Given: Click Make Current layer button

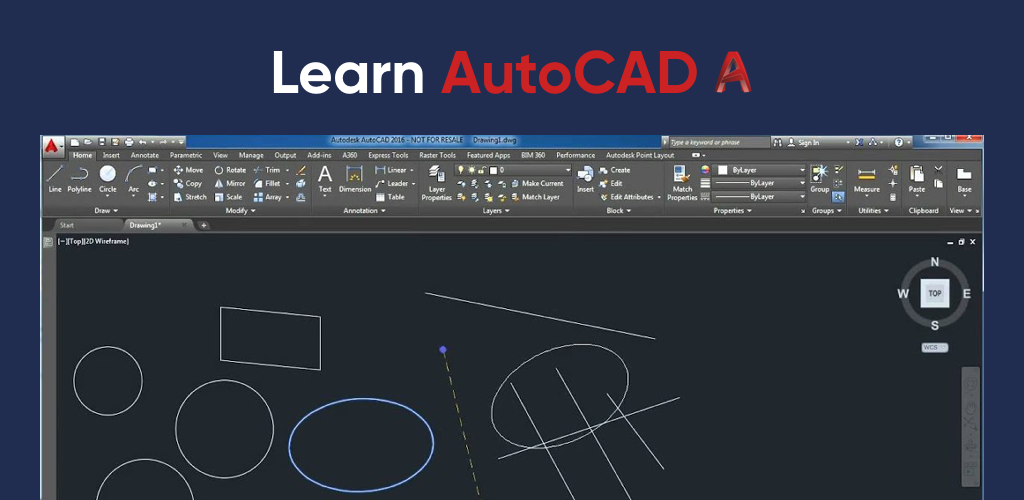Looking at the screenshot, I should (x=537, y=183).
